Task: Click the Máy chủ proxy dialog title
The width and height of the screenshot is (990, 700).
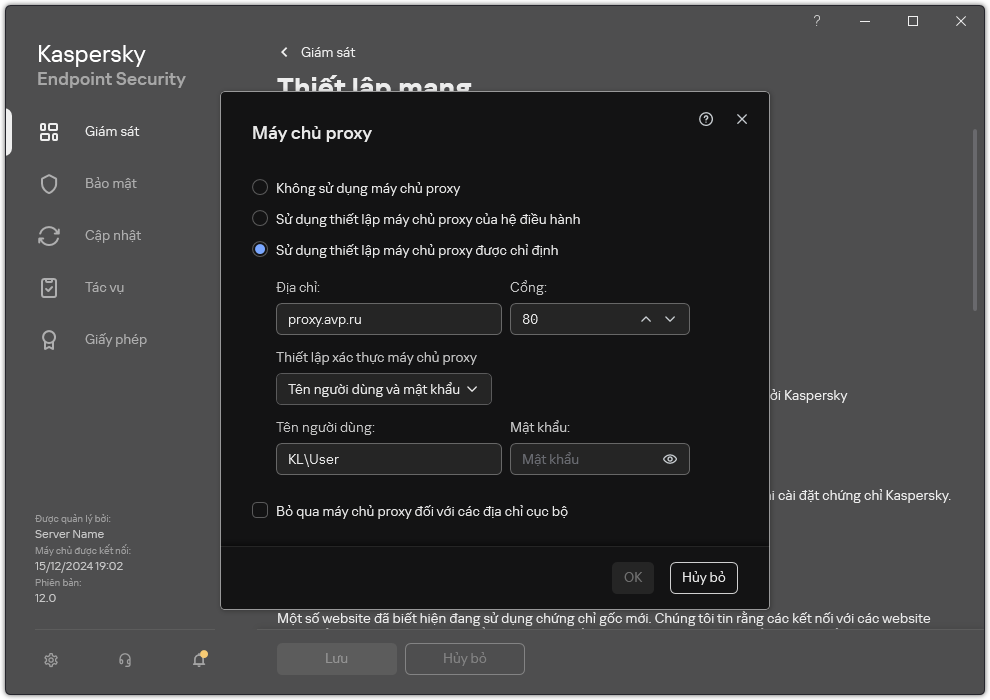Action: (312, 133)
